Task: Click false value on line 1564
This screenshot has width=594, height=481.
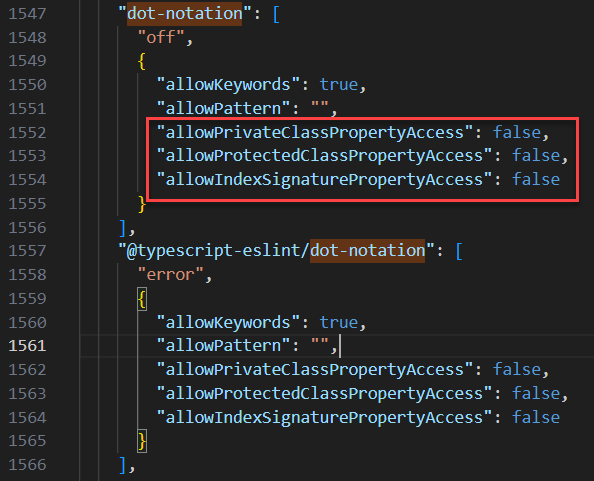Action: pos(536,417)
